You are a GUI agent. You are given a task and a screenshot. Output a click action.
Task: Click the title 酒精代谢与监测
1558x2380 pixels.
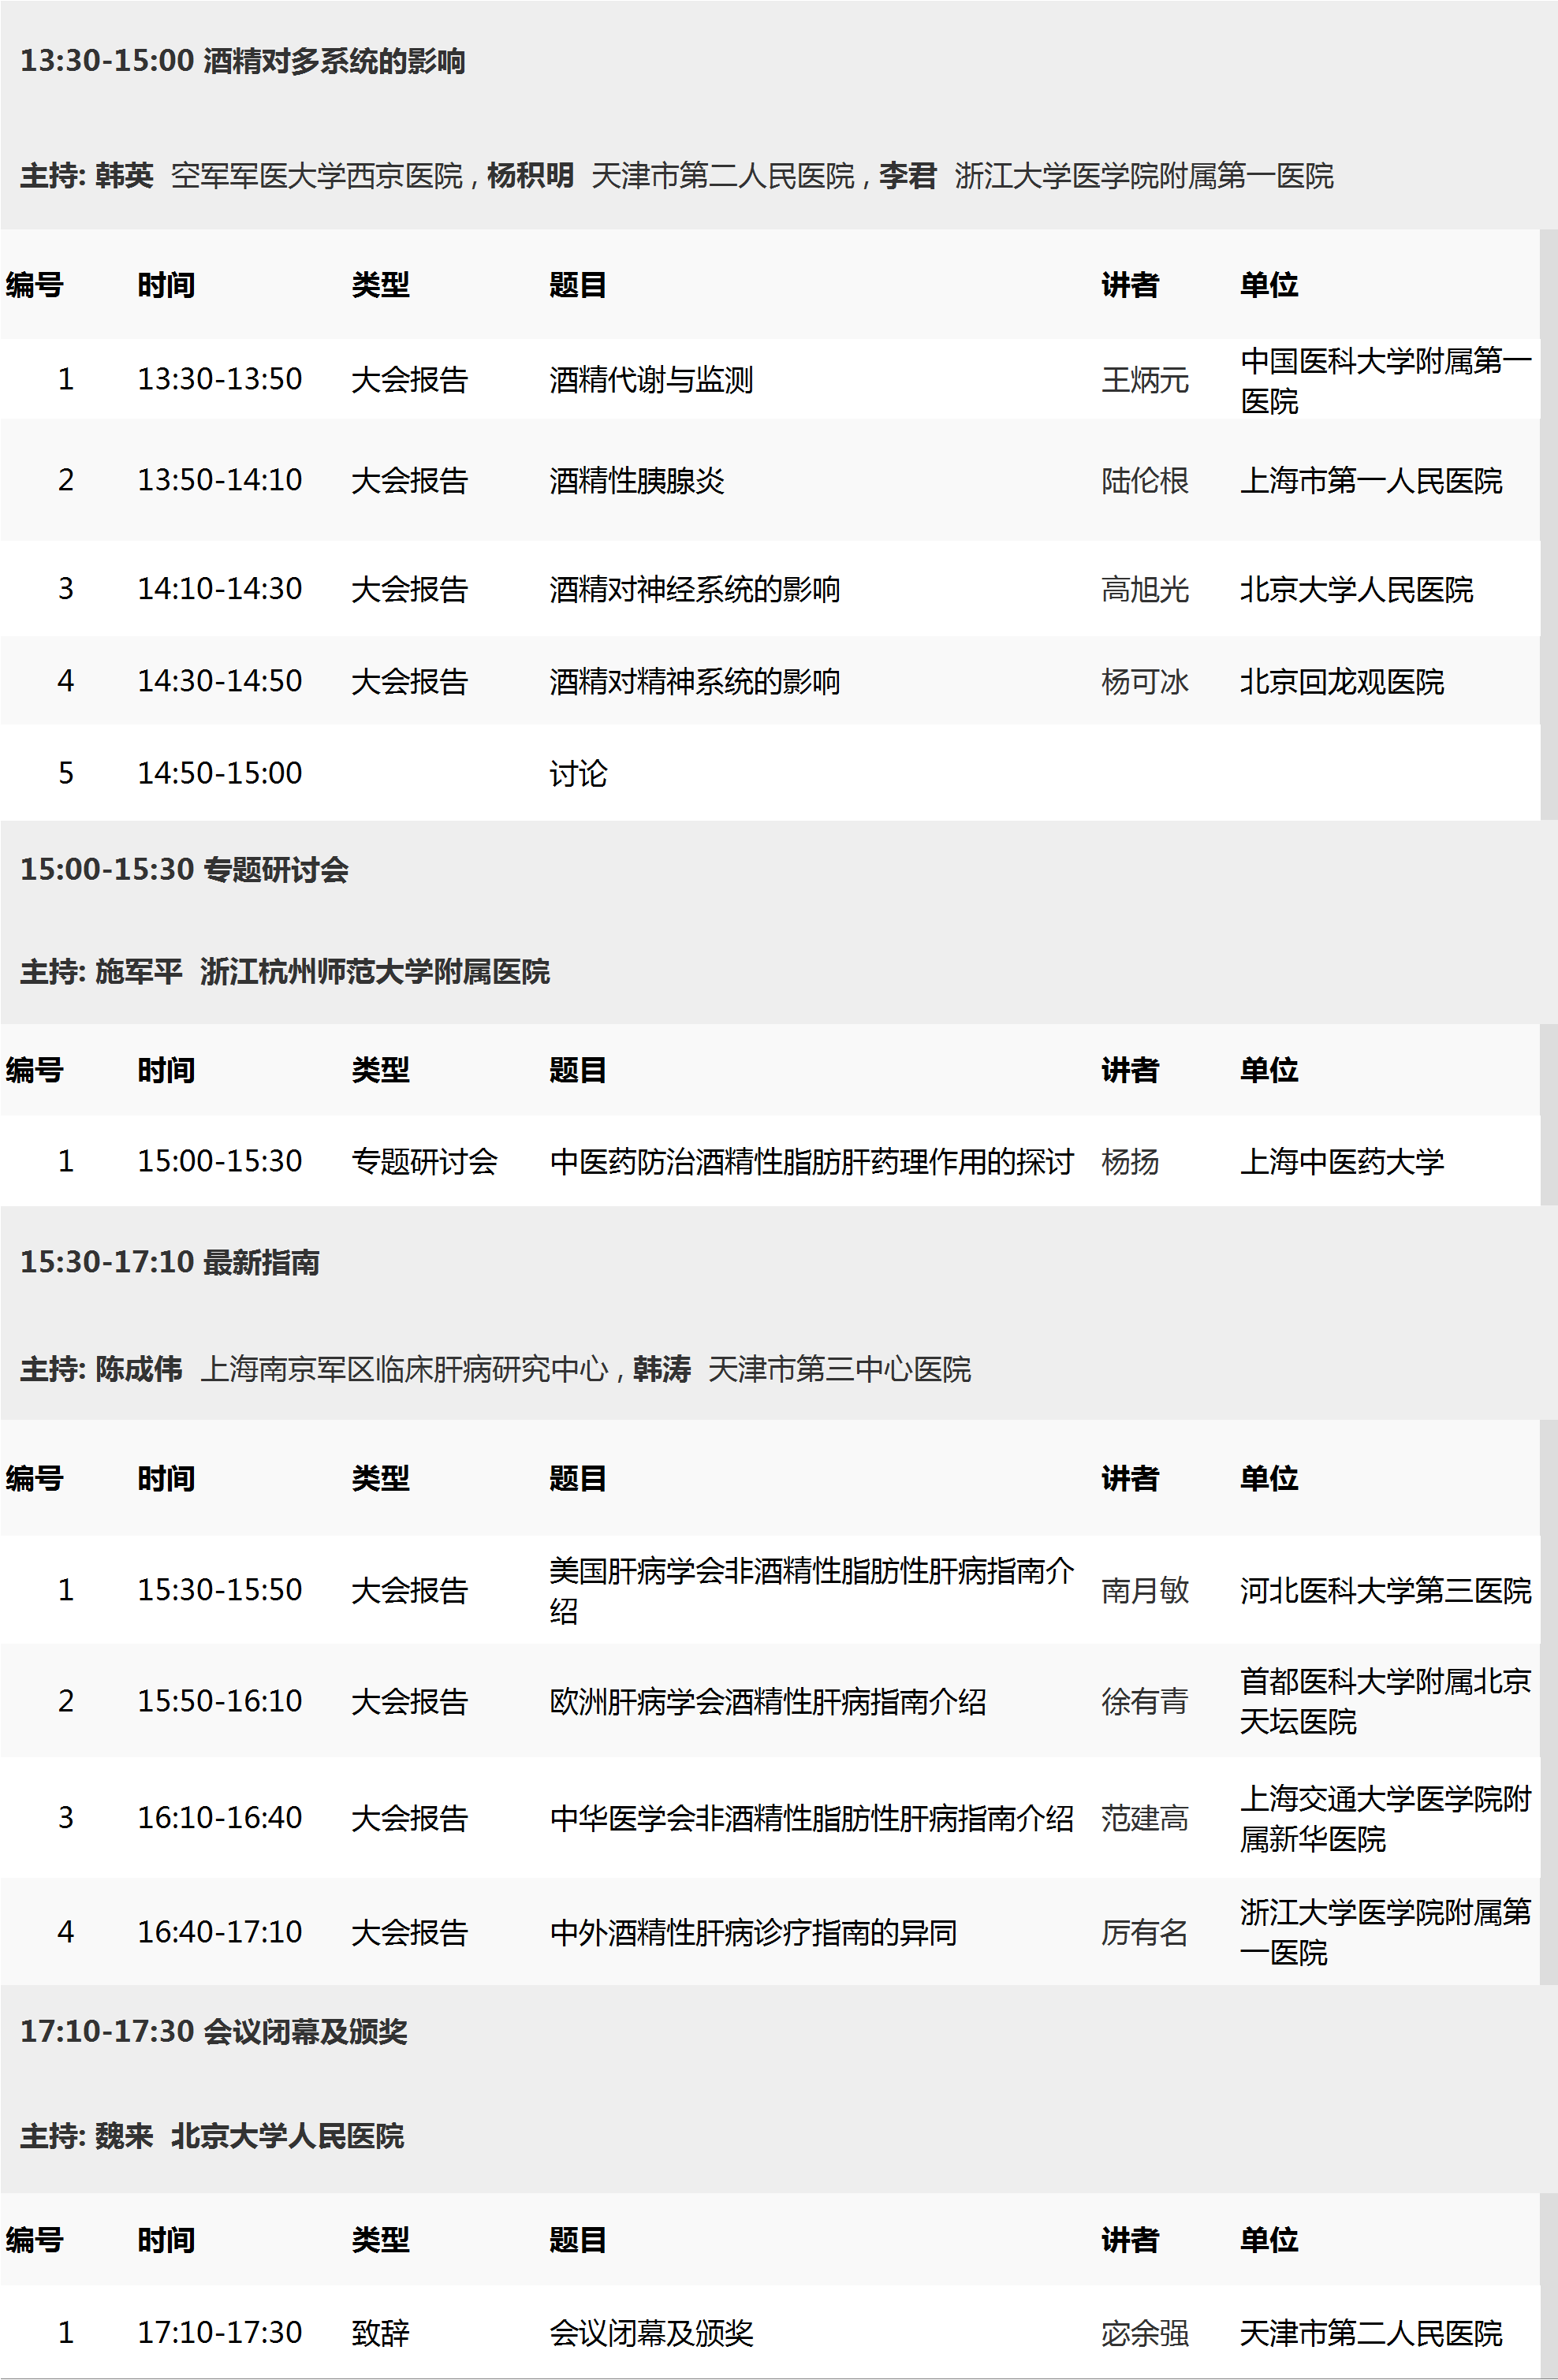click(x=651, y=380)
